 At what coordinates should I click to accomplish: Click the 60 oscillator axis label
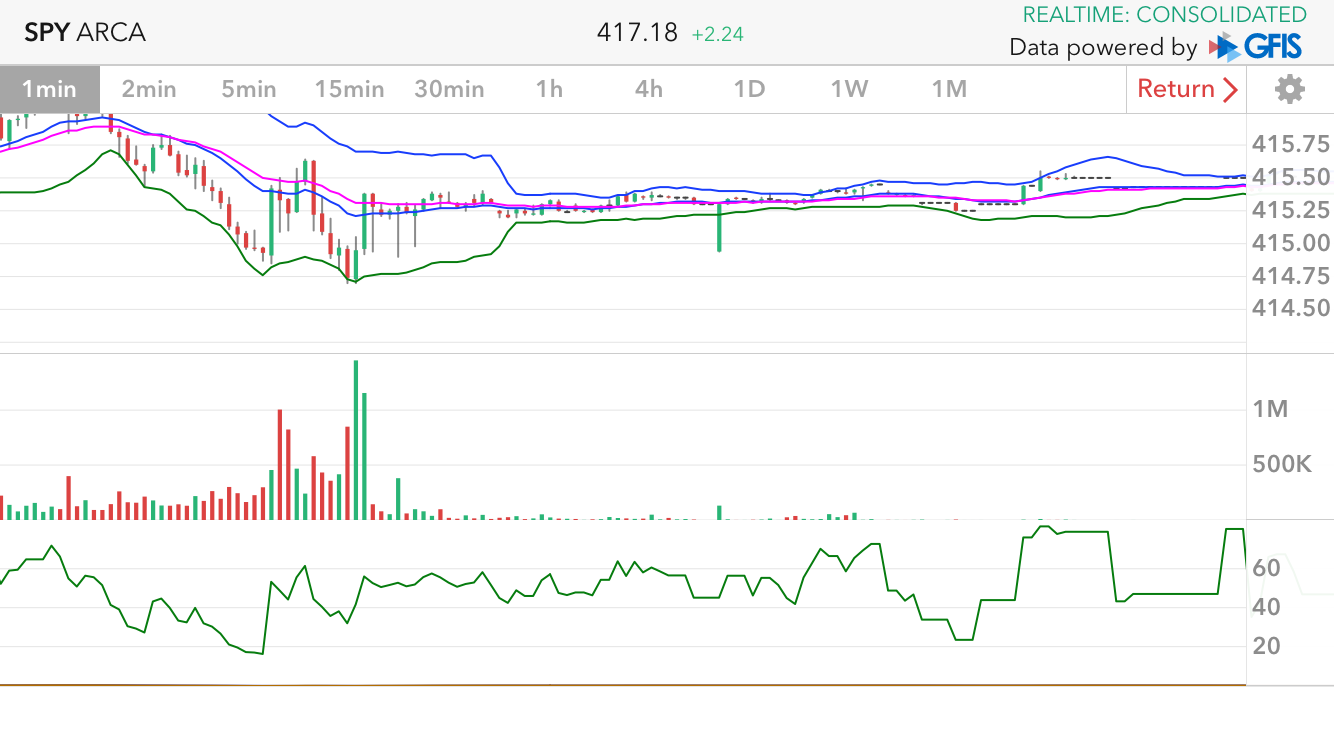(x=1266, y=569)
